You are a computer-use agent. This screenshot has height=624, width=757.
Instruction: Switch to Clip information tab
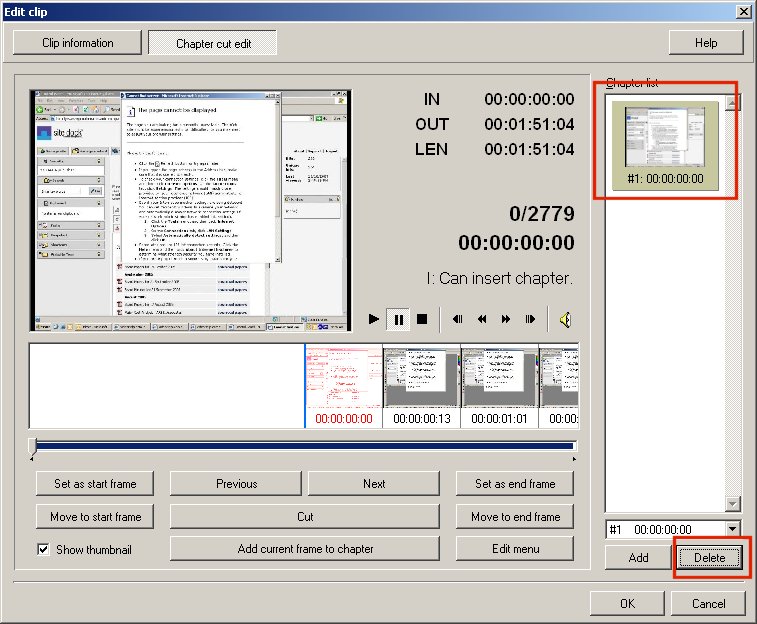point(77,43)
